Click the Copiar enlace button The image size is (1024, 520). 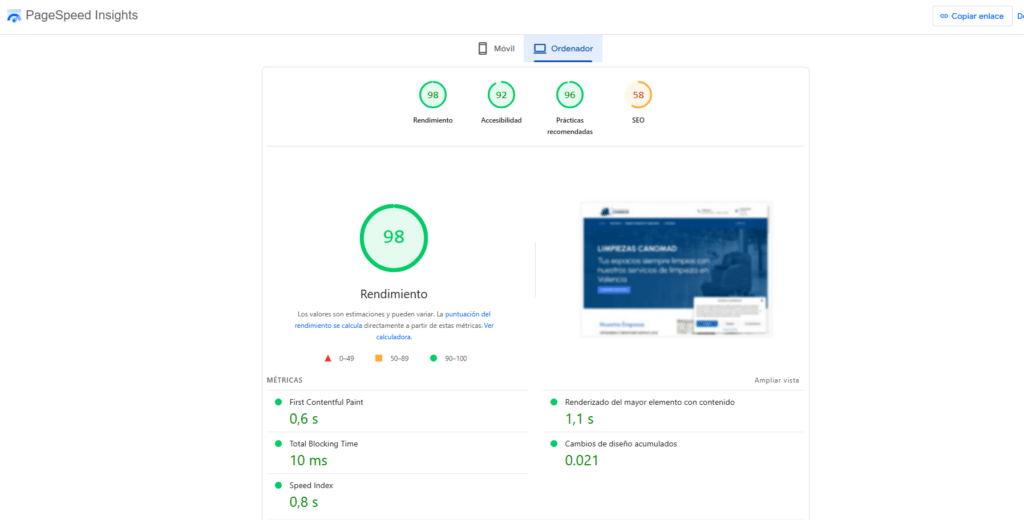click(971, 16)
